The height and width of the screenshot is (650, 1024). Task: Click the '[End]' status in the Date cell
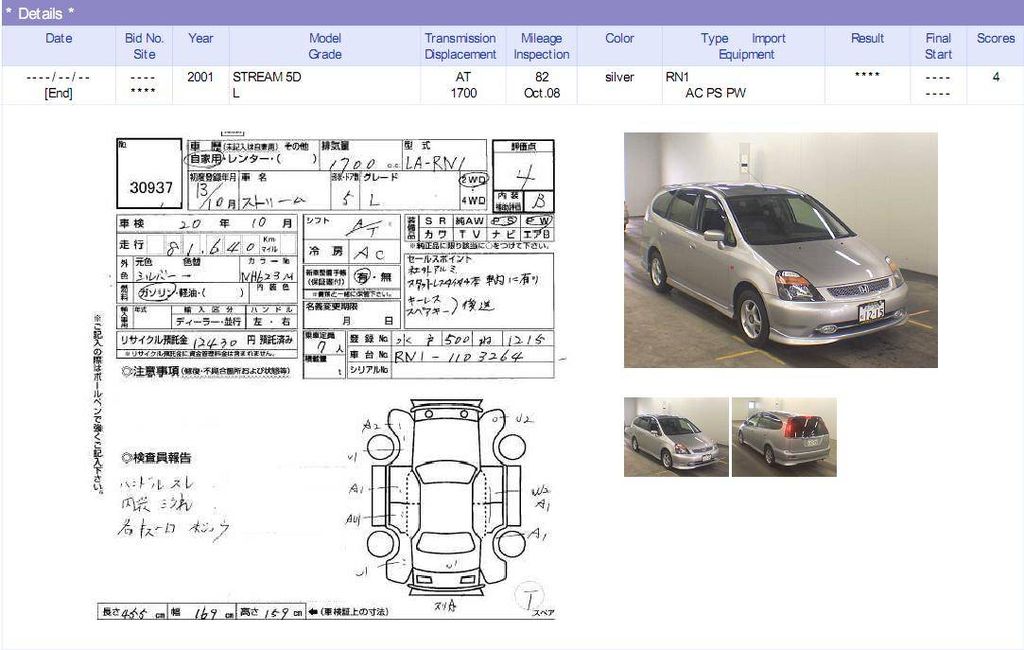point(58,93)
